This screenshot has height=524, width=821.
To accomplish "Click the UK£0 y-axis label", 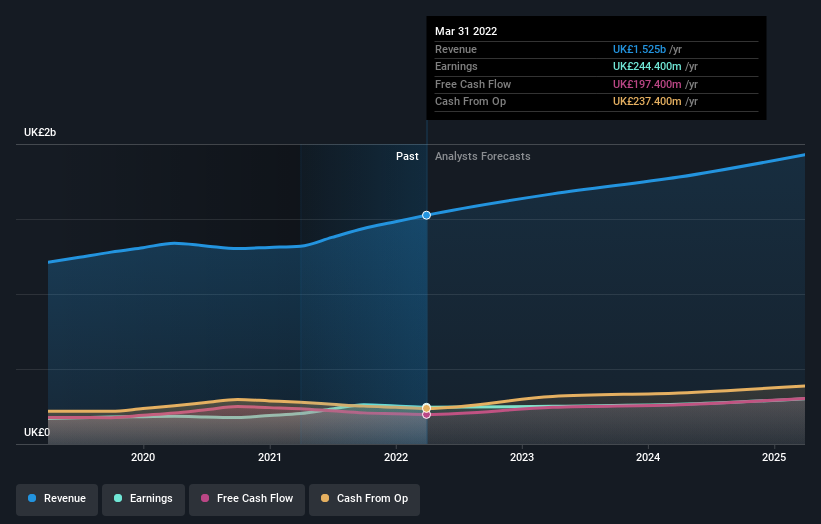I will click(x=37, y=432).
